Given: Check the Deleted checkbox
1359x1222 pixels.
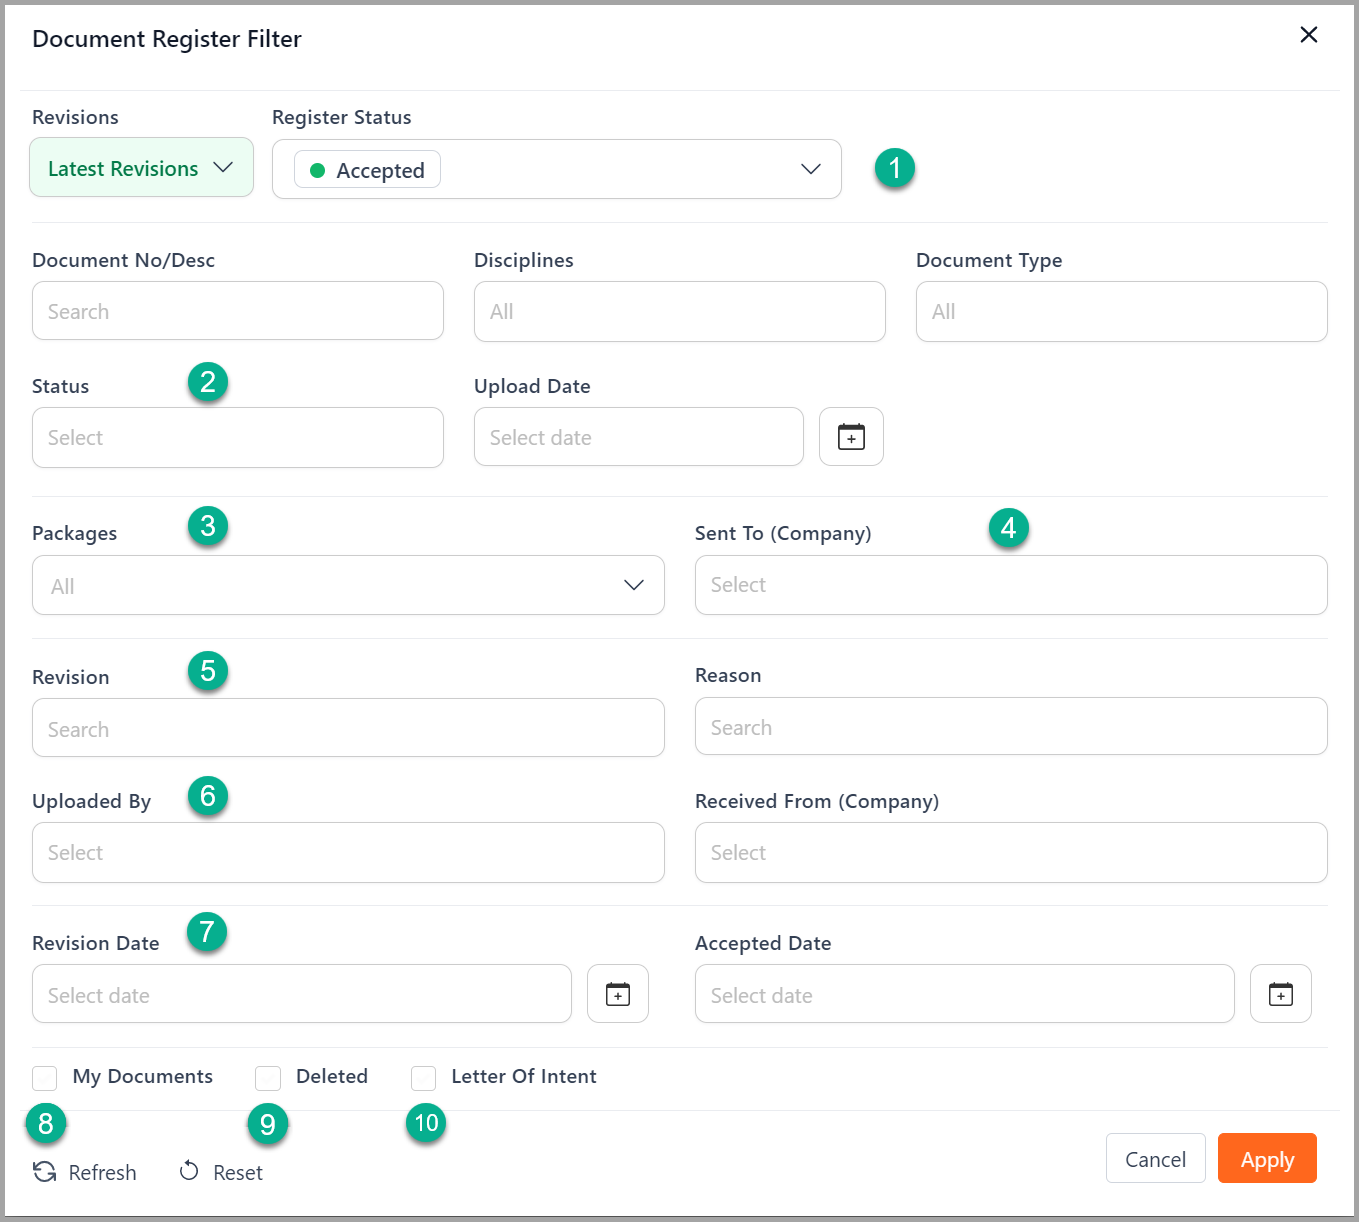Looking at the screenshot, I should tap(267, 1077).
